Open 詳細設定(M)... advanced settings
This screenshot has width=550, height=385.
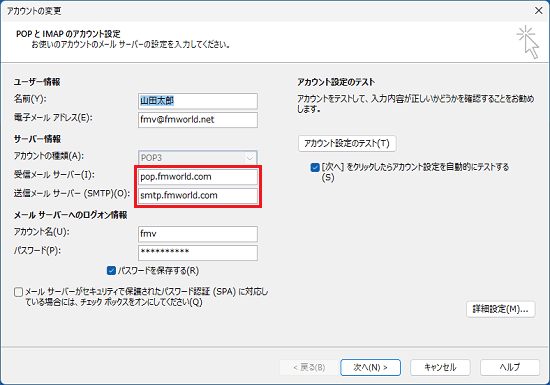click(501, 309)
